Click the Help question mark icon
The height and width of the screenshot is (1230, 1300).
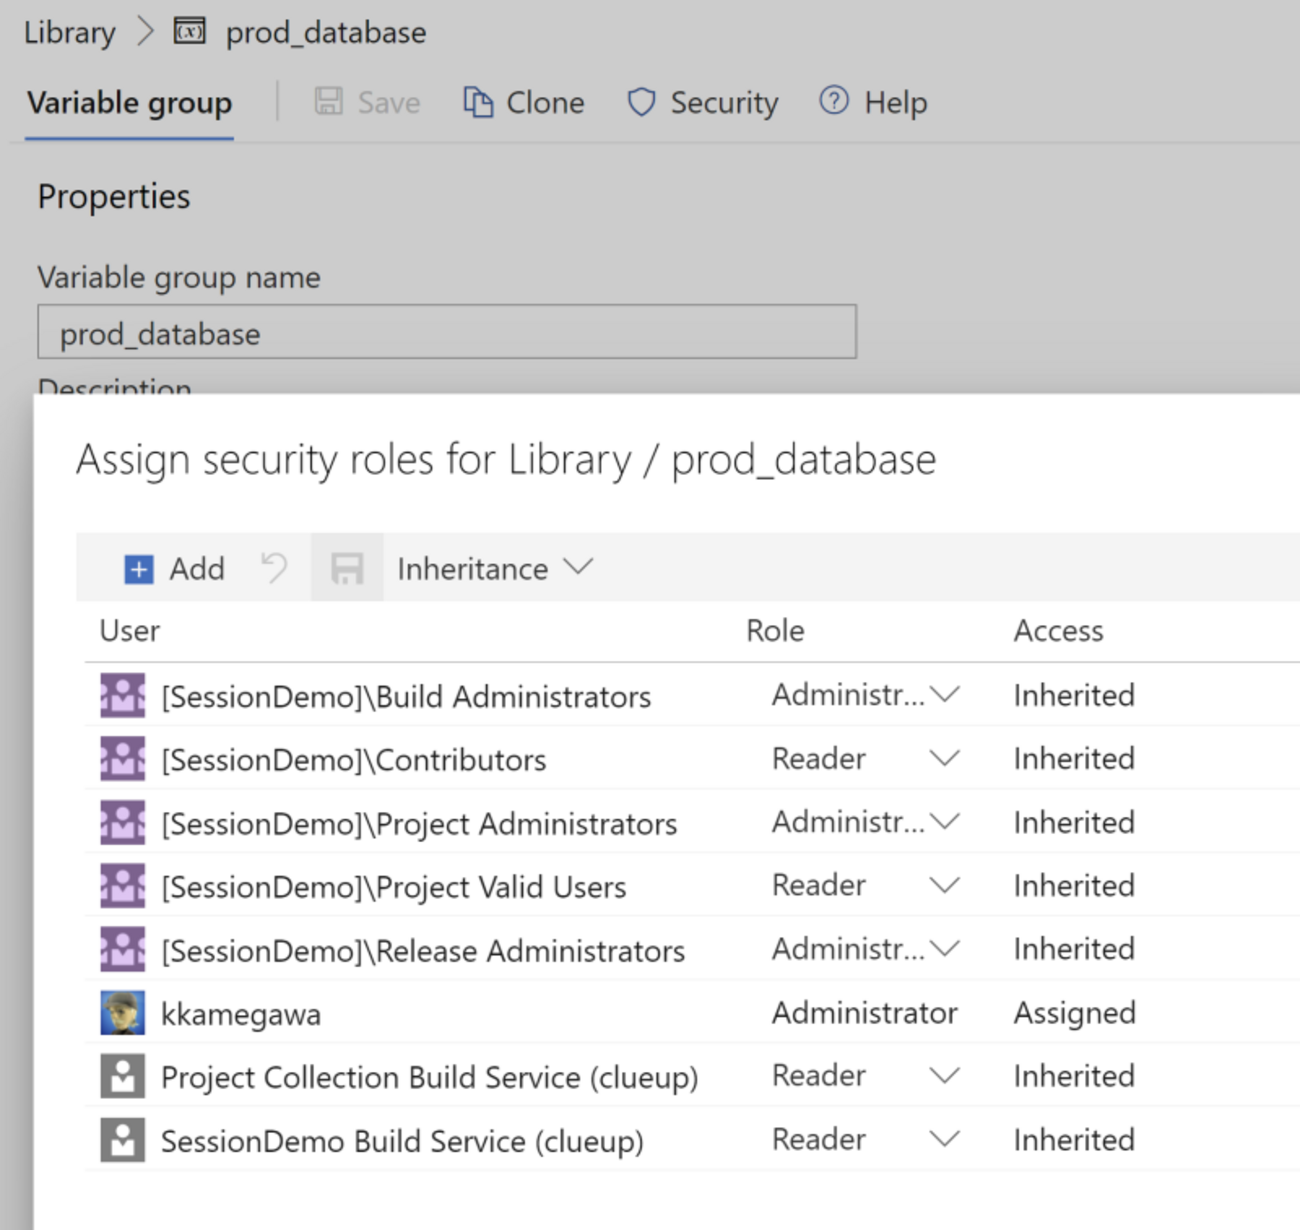[x=833, y=101]
